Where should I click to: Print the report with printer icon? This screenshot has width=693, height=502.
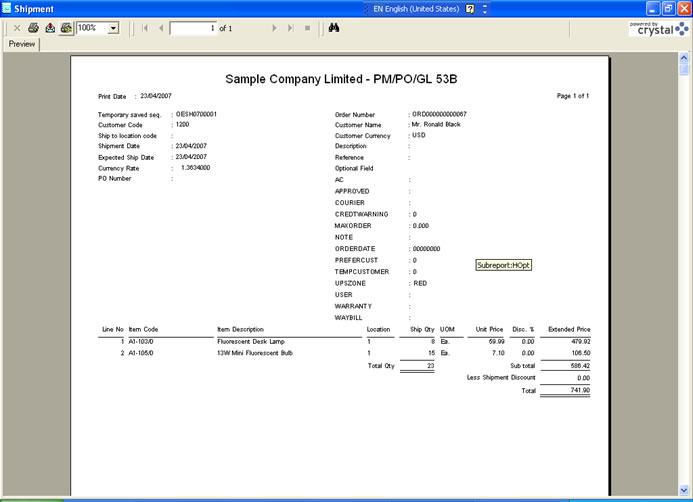33,28
